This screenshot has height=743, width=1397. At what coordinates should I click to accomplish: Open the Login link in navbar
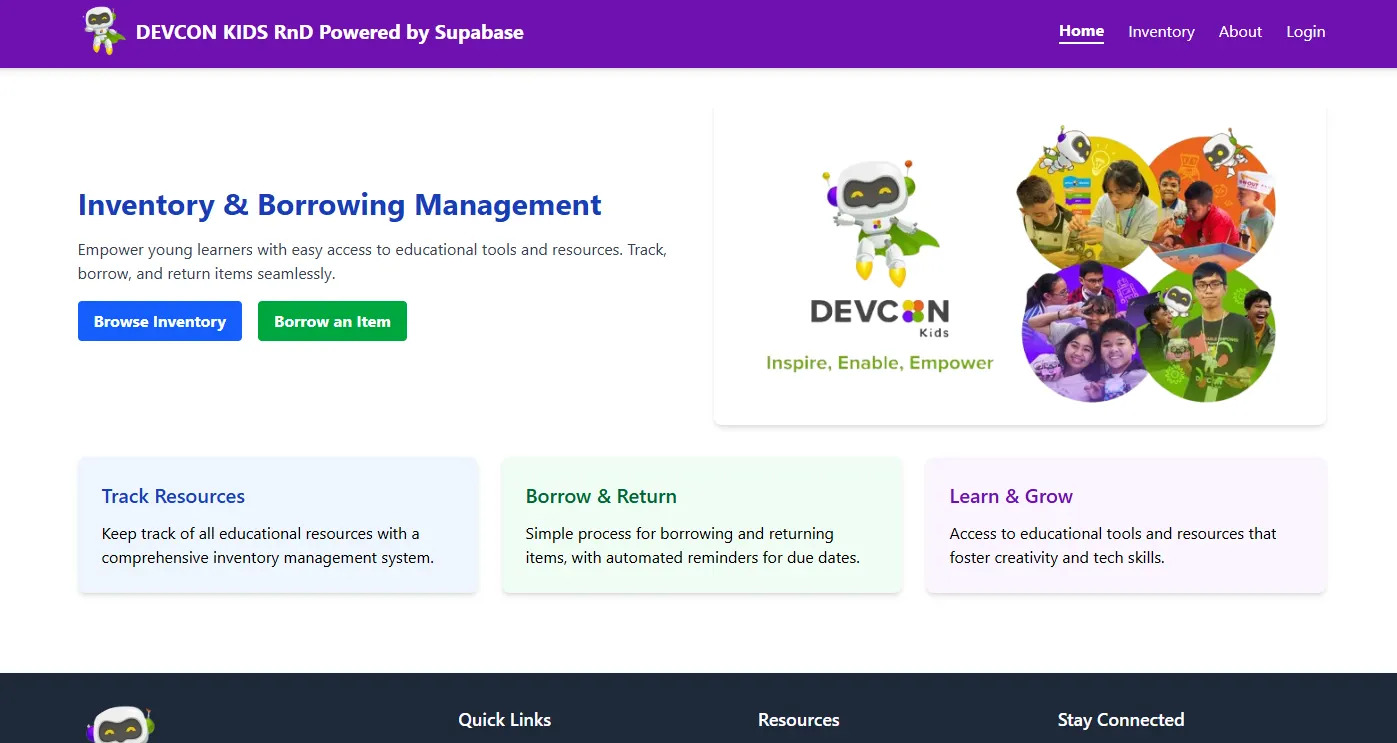click(1305, 32)
